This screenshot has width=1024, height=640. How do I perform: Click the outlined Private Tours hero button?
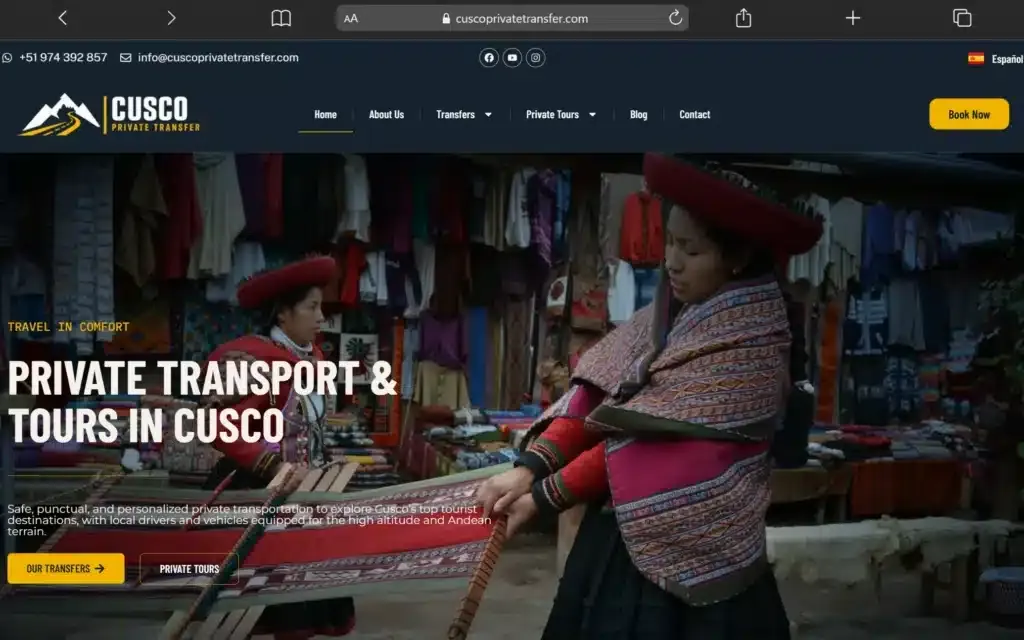[189, 569]
